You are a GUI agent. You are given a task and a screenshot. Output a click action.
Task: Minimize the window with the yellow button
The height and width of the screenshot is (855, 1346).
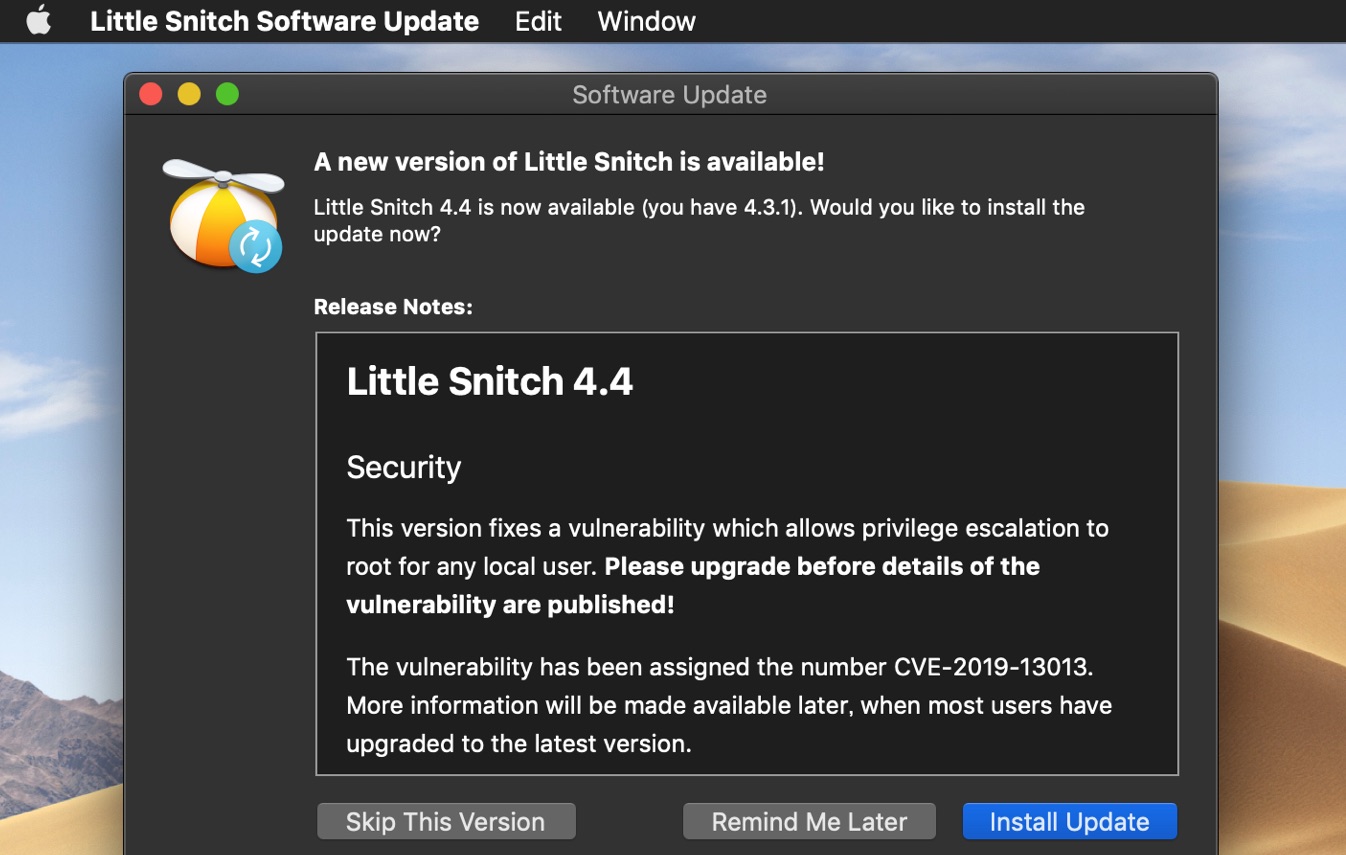pos(189,94)
